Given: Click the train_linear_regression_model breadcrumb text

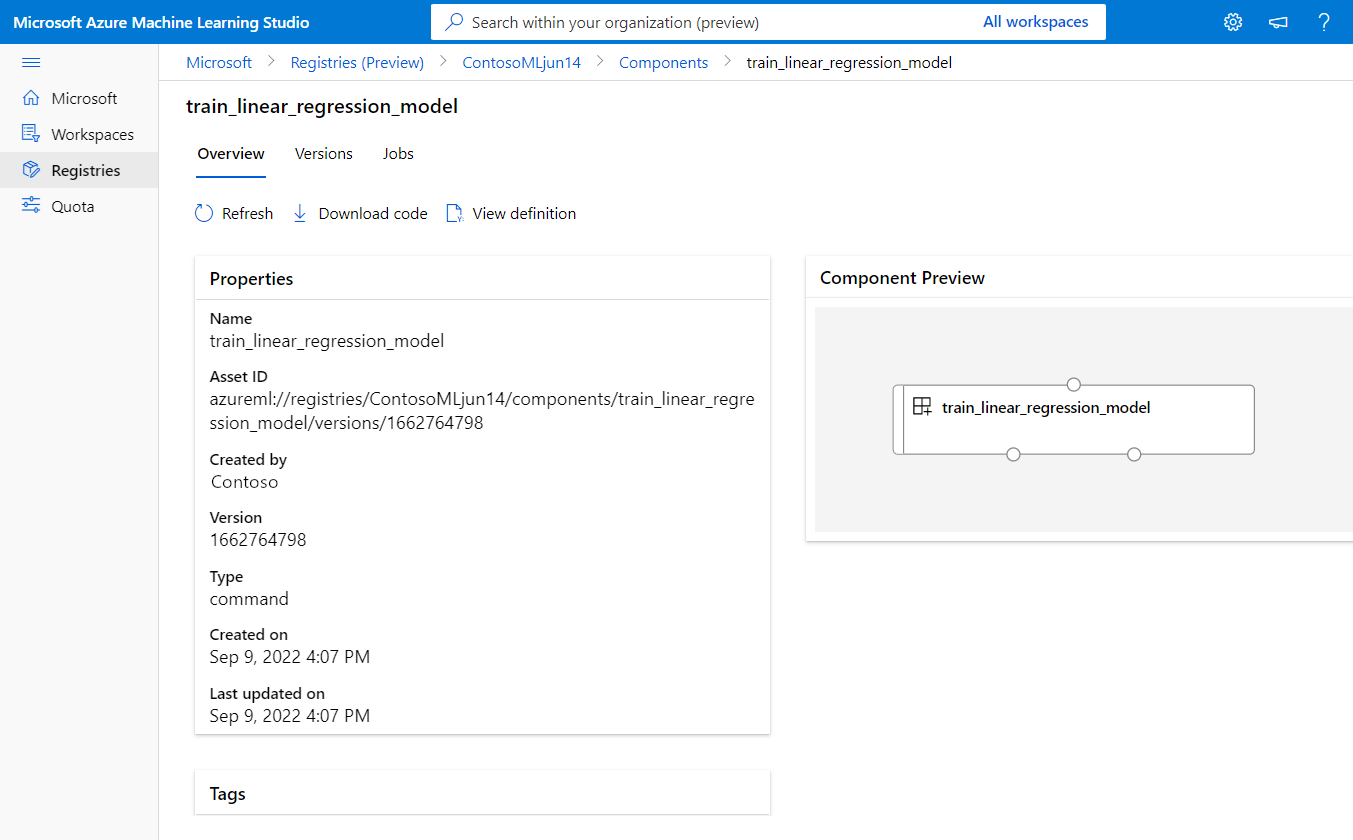Looking at the screenshot, I should click(849, 62).
